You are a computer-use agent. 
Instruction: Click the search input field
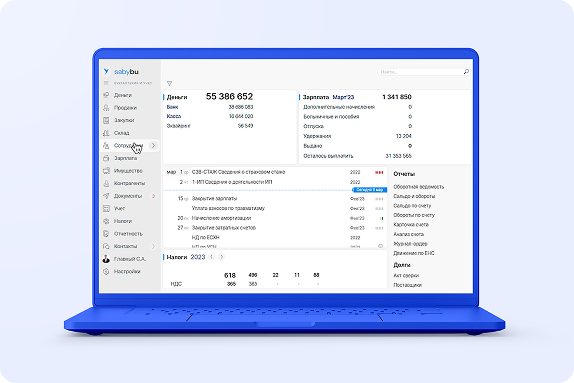pyautogui.click(x=420, y=72)
